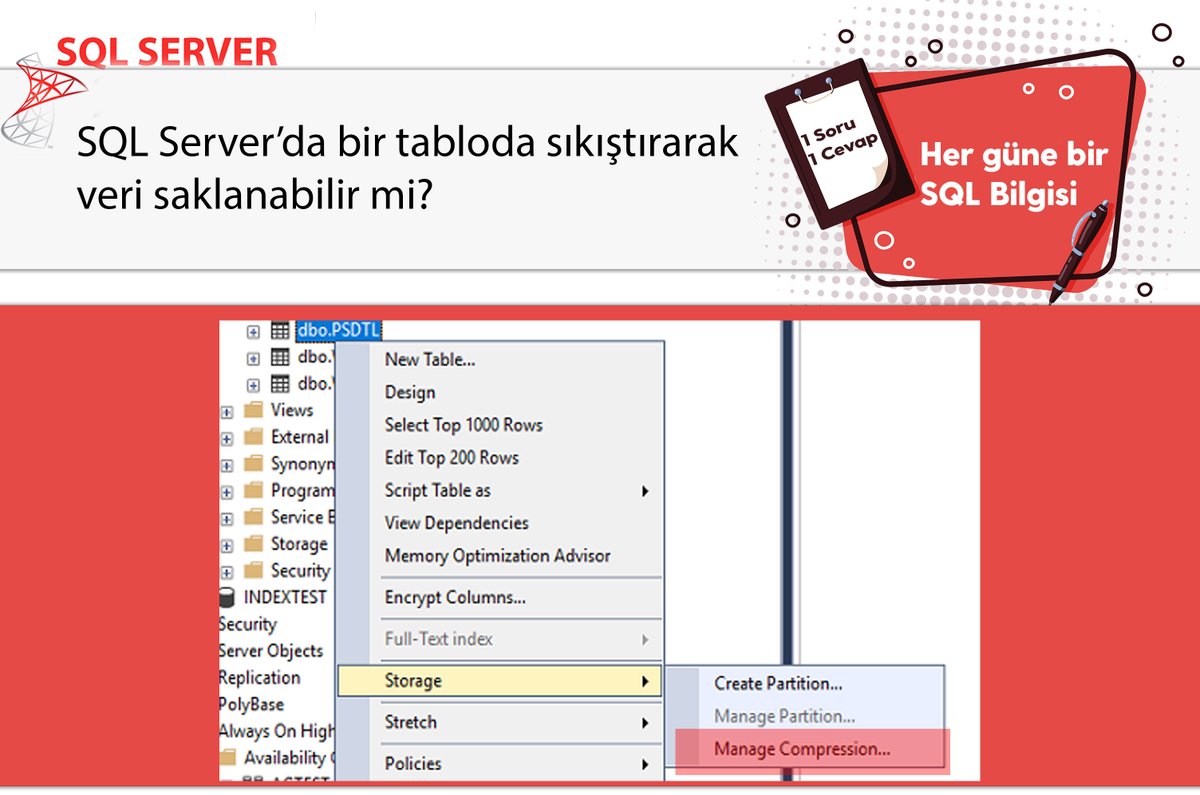1200x795 pixels.
Task: Click the External folder icon in tree
Action: [x=253, y=437]
